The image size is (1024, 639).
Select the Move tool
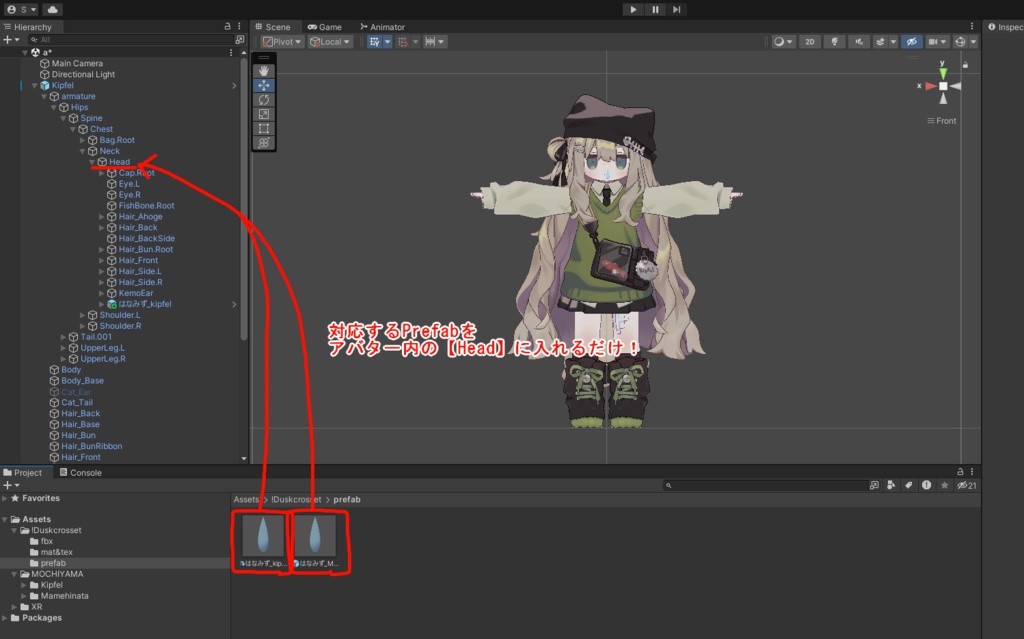pyautogui.click(x=264, y=85)
